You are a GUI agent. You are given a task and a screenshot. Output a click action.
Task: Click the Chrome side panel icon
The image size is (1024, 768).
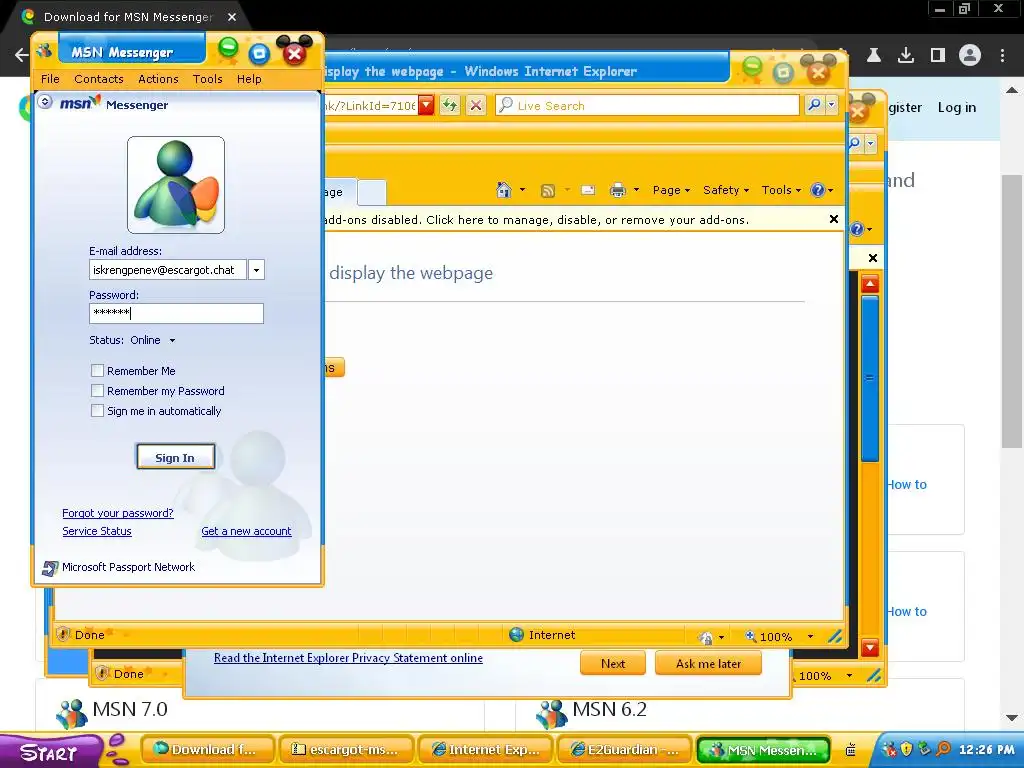click(x=938, y=56)
